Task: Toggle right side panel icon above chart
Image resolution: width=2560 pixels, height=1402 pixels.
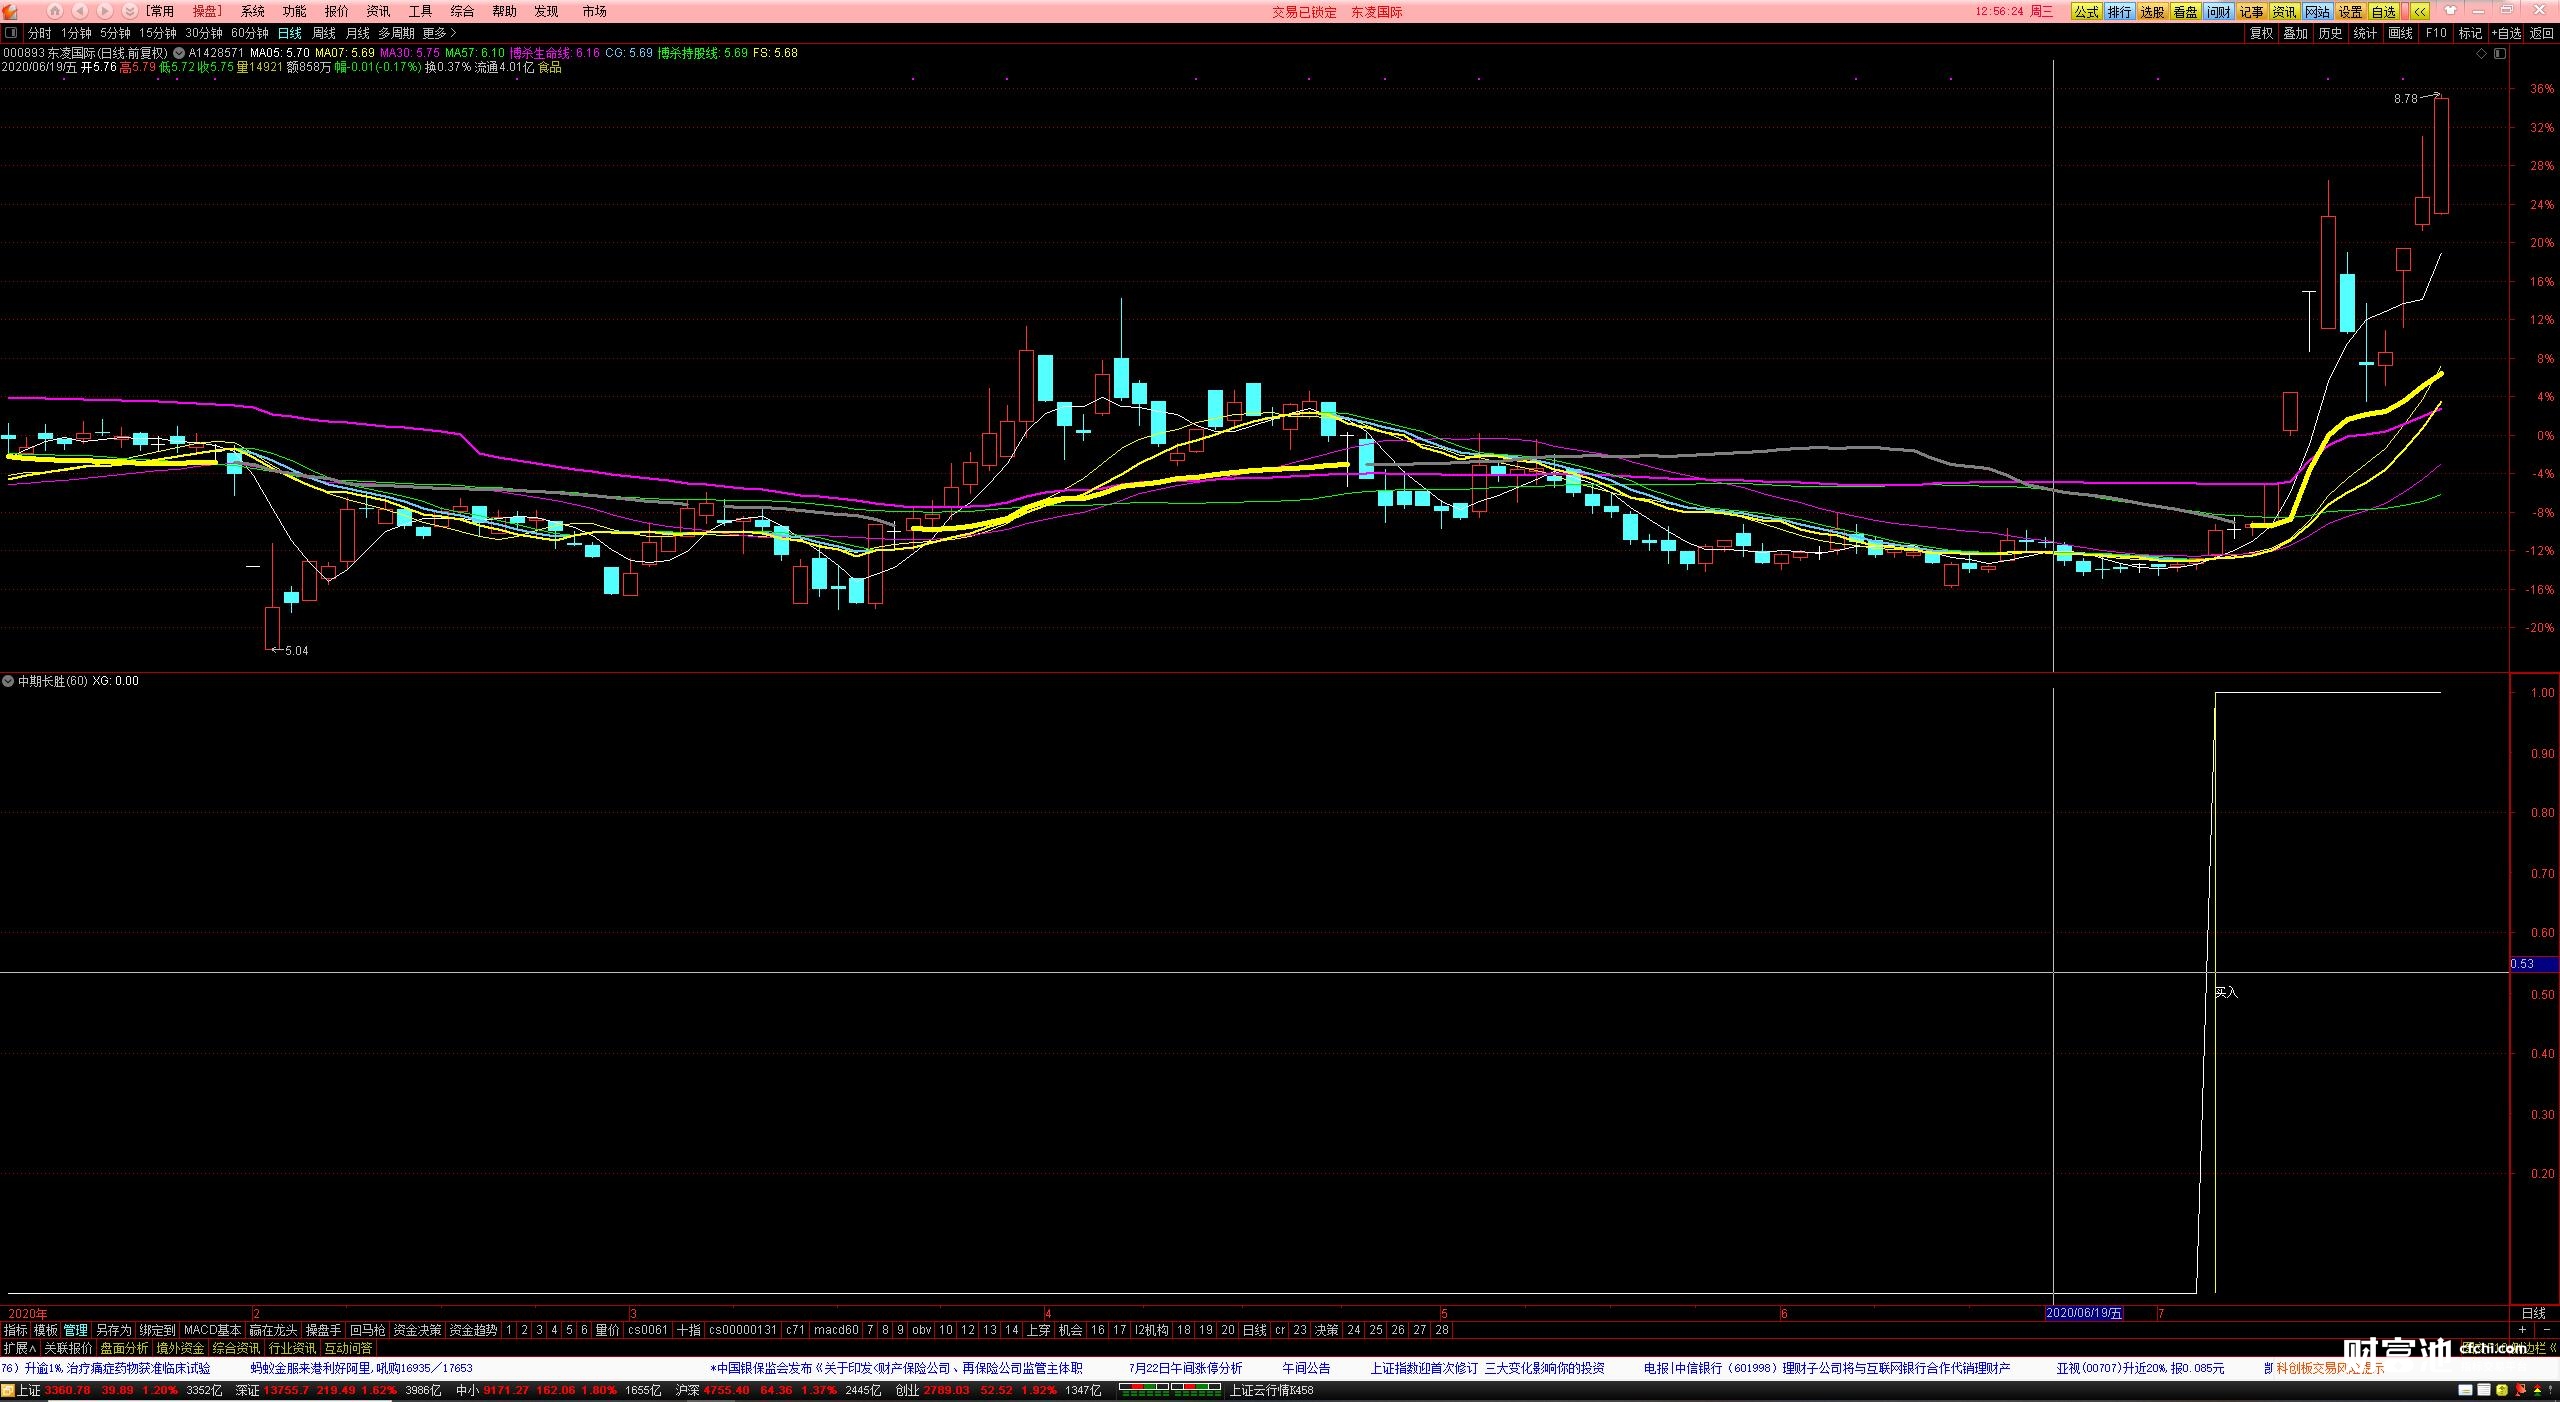Action: 2501,54
